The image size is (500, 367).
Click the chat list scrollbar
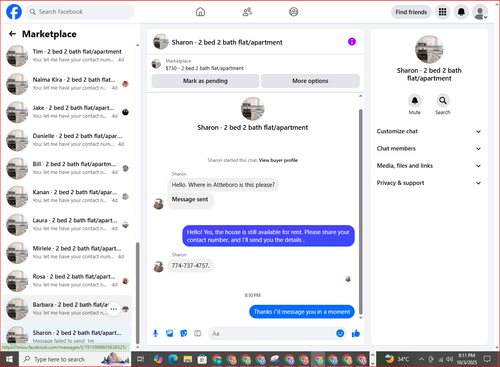[x=138, y=293]
